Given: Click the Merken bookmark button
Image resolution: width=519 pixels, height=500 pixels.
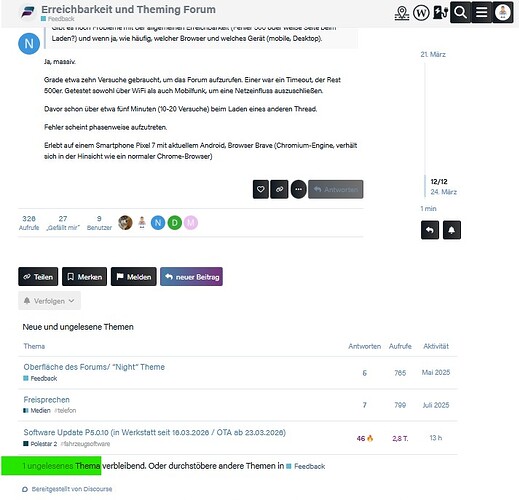Looking at the screenshot, I should [x=84, y=277].
